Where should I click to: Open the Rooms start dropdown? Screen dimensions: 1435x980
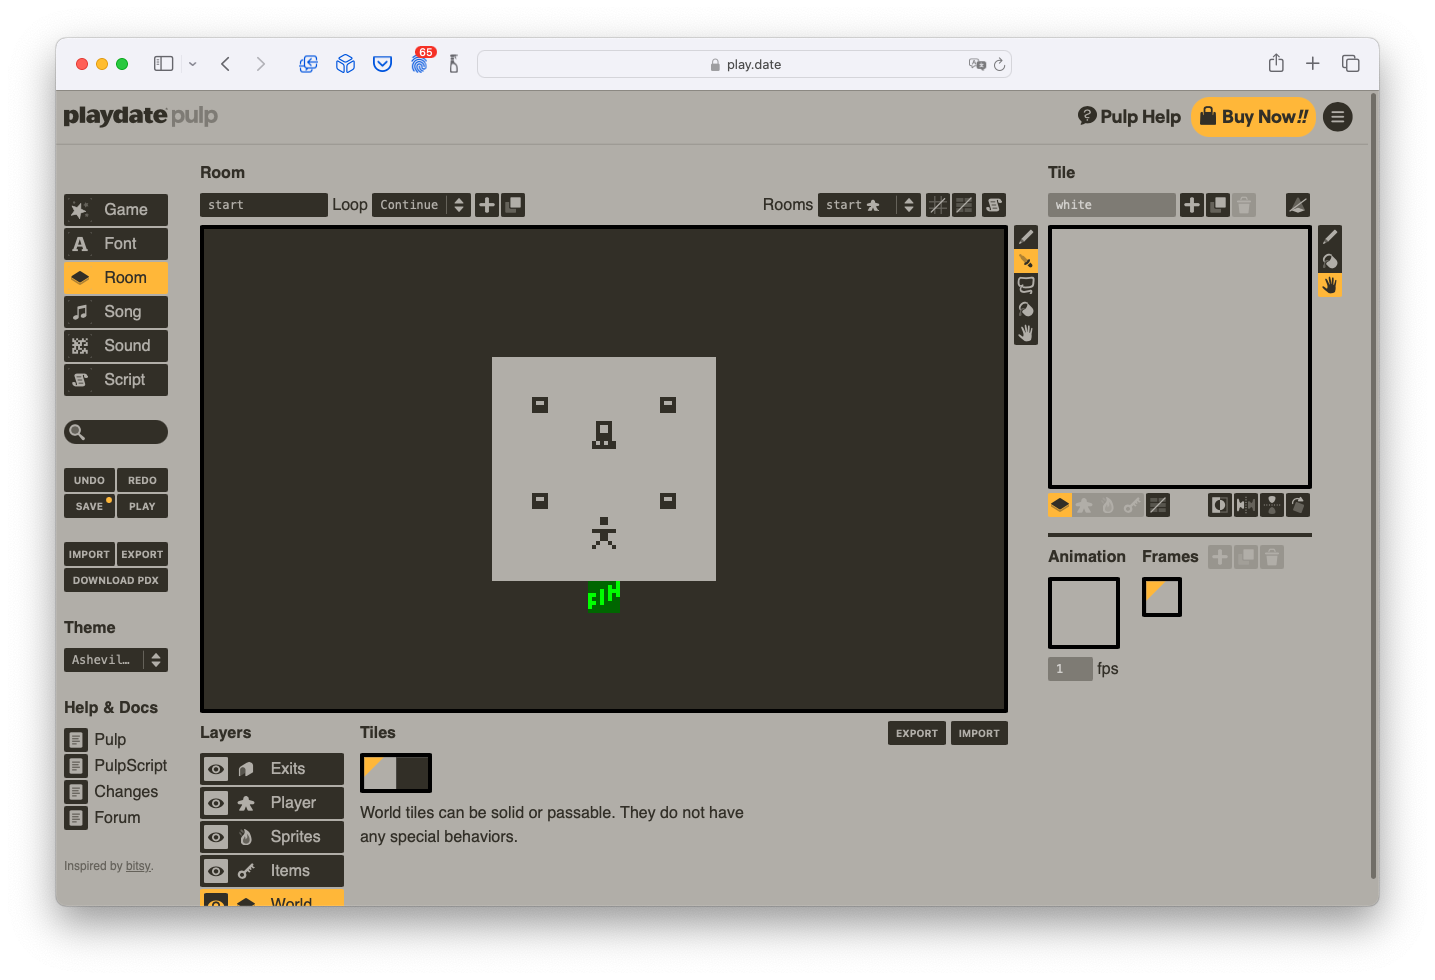[x=869, y=205]
